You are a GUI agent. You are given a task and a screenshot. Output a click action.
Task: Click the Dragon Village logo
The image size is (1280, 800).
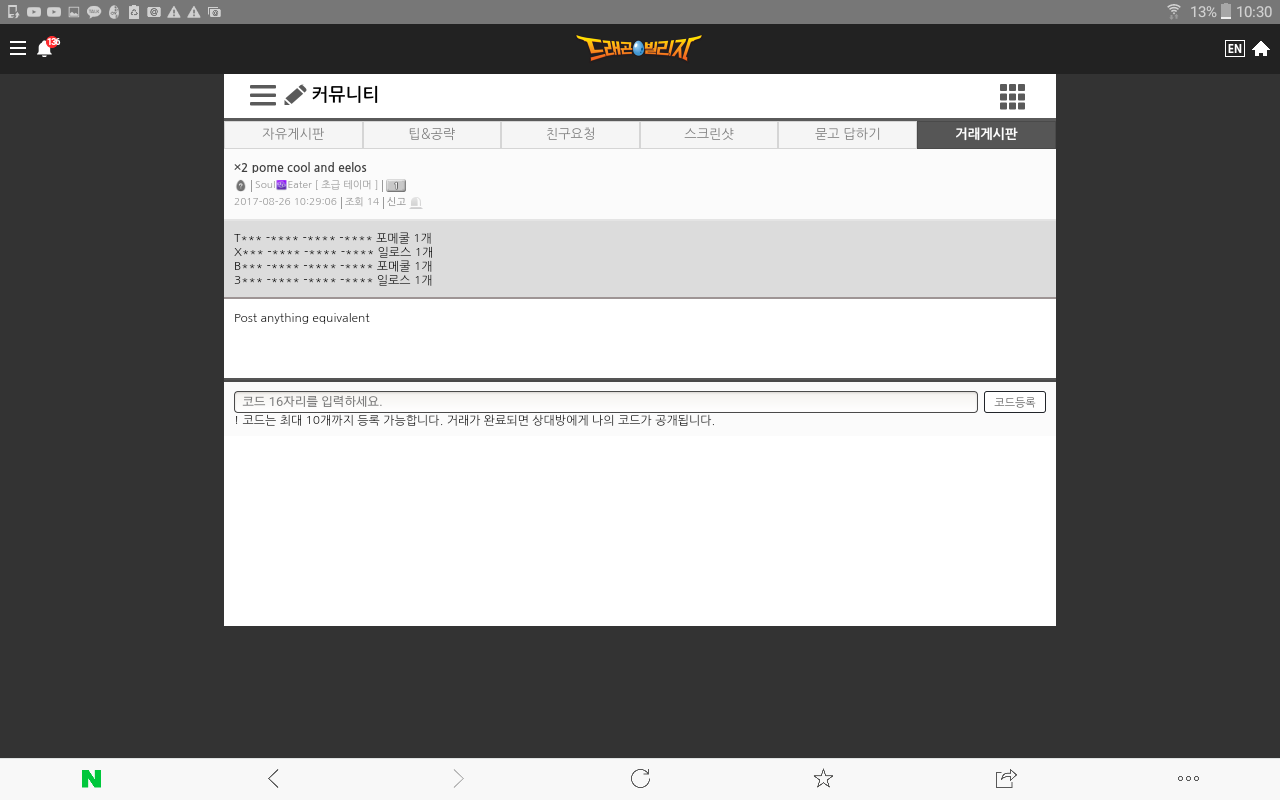coord(638,48)
